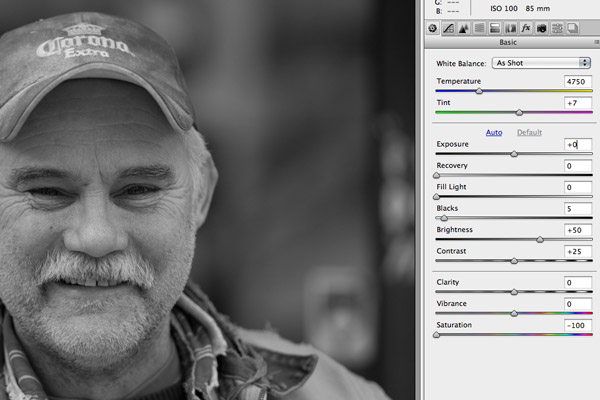Screen dimensions: 600x400
Task: Click the Clarity value field
Action: 578,282
